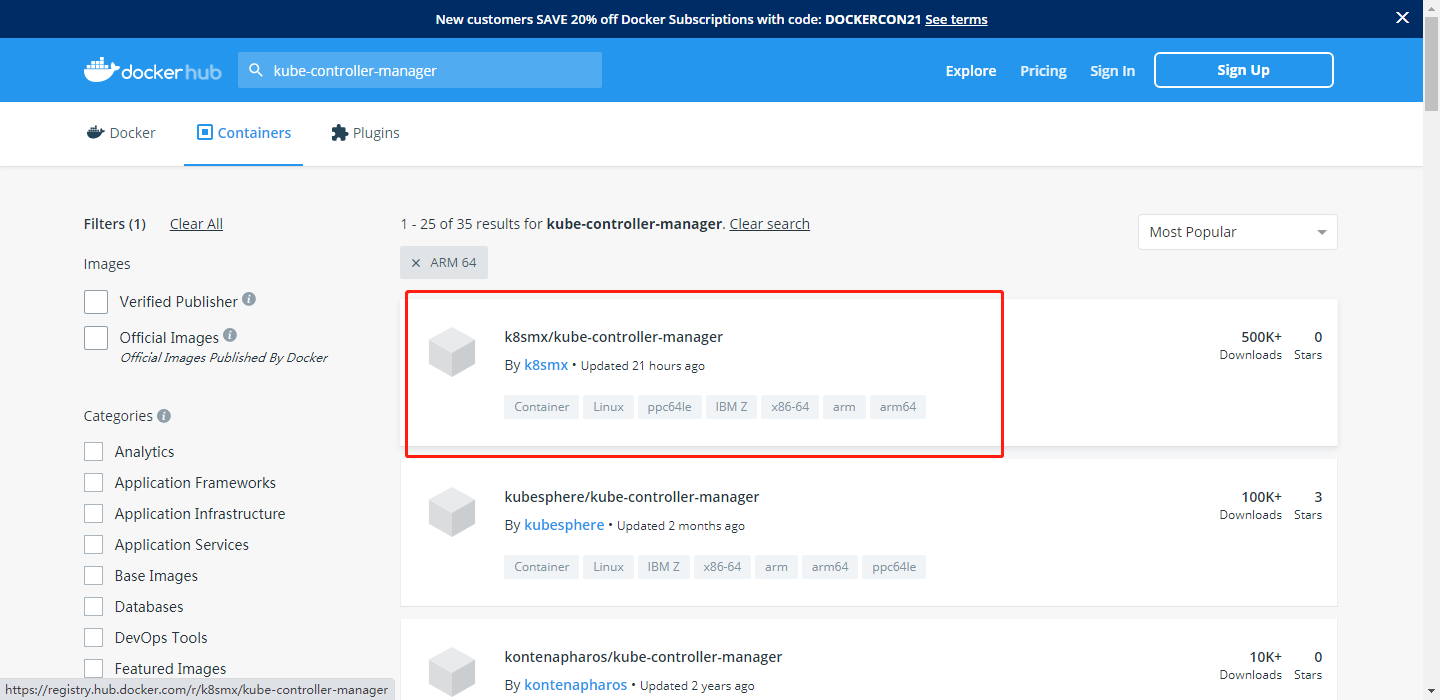
Task: Click the search magnifier icon in search bar
Action: [x=257, y=70]
